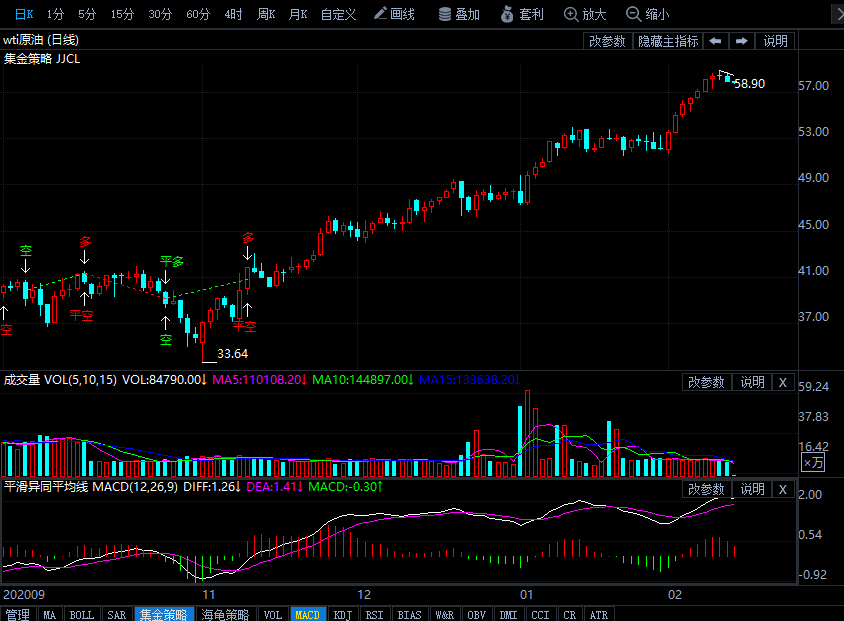Click the left arrow in main chart header
This screenshot has width=844, height=621.
click(716, 41)
